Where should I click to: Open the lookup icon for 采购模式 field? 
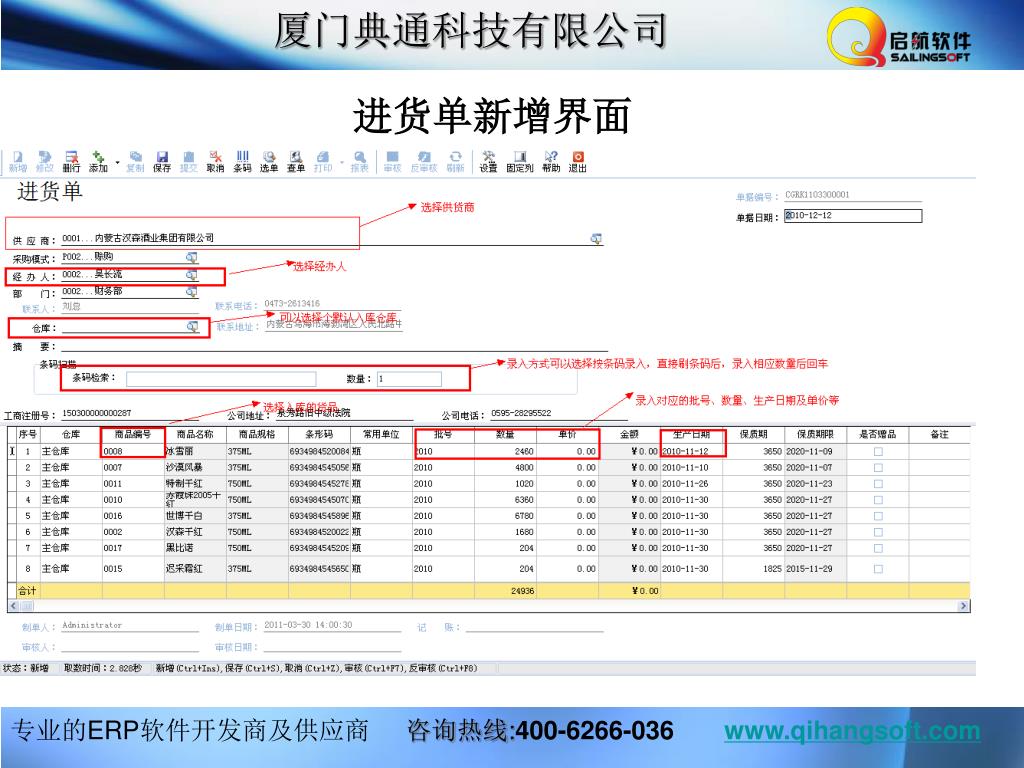coord(191,257)
